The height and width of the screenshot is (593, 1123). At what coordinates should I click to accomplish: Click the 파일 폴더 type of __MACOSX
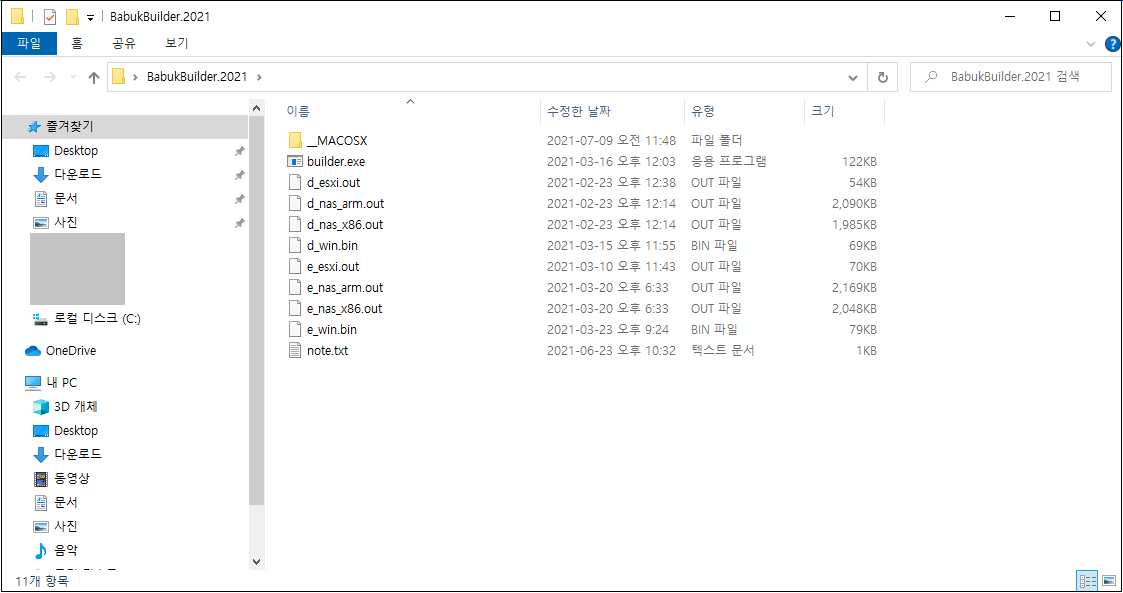pyautogui.click(x=716, y=140)
